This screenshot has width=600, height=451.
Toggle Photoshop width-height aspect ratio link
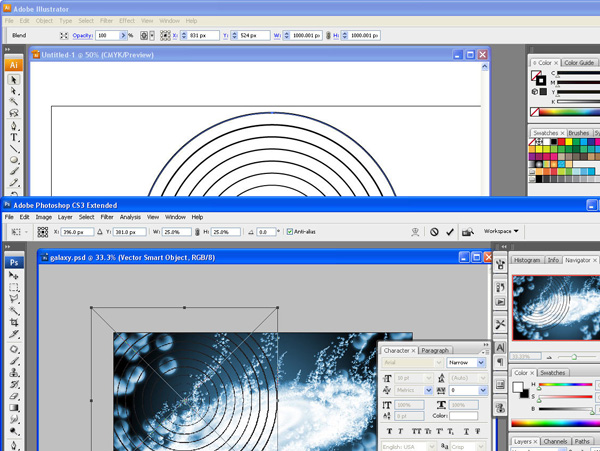[x=197, y=232]
